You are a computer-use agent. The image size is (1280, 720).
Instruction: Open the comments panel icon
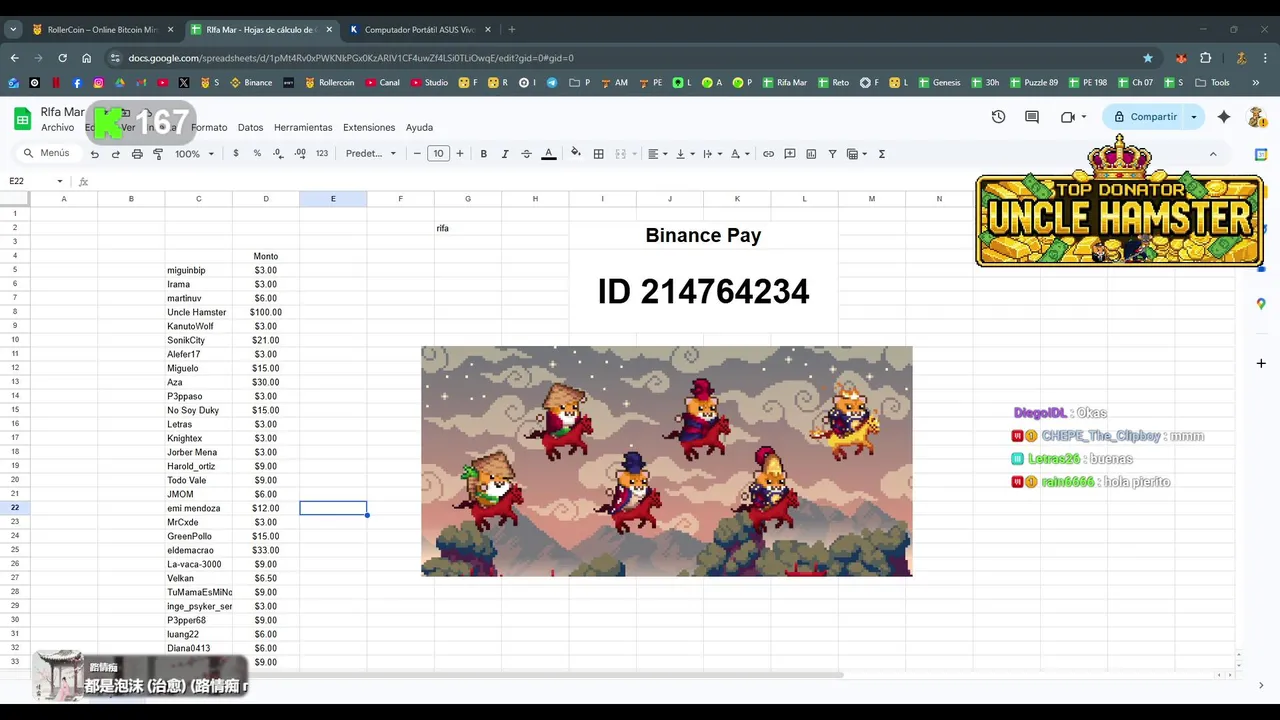1032,117
